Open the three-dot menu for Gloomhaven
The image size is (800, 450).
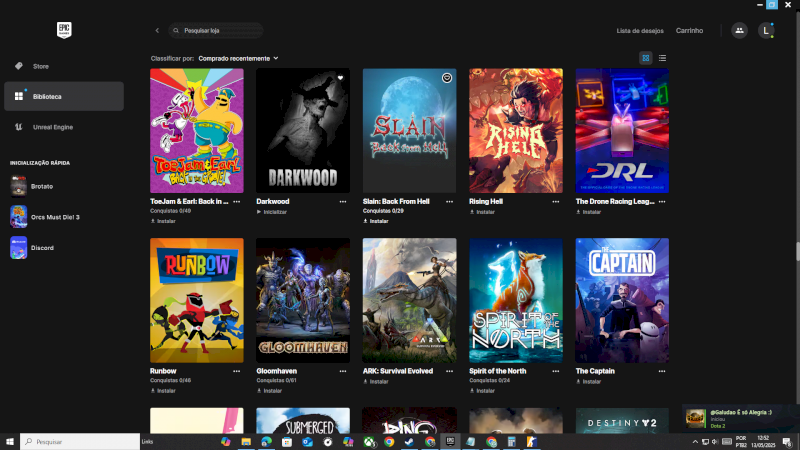[343, 370]
